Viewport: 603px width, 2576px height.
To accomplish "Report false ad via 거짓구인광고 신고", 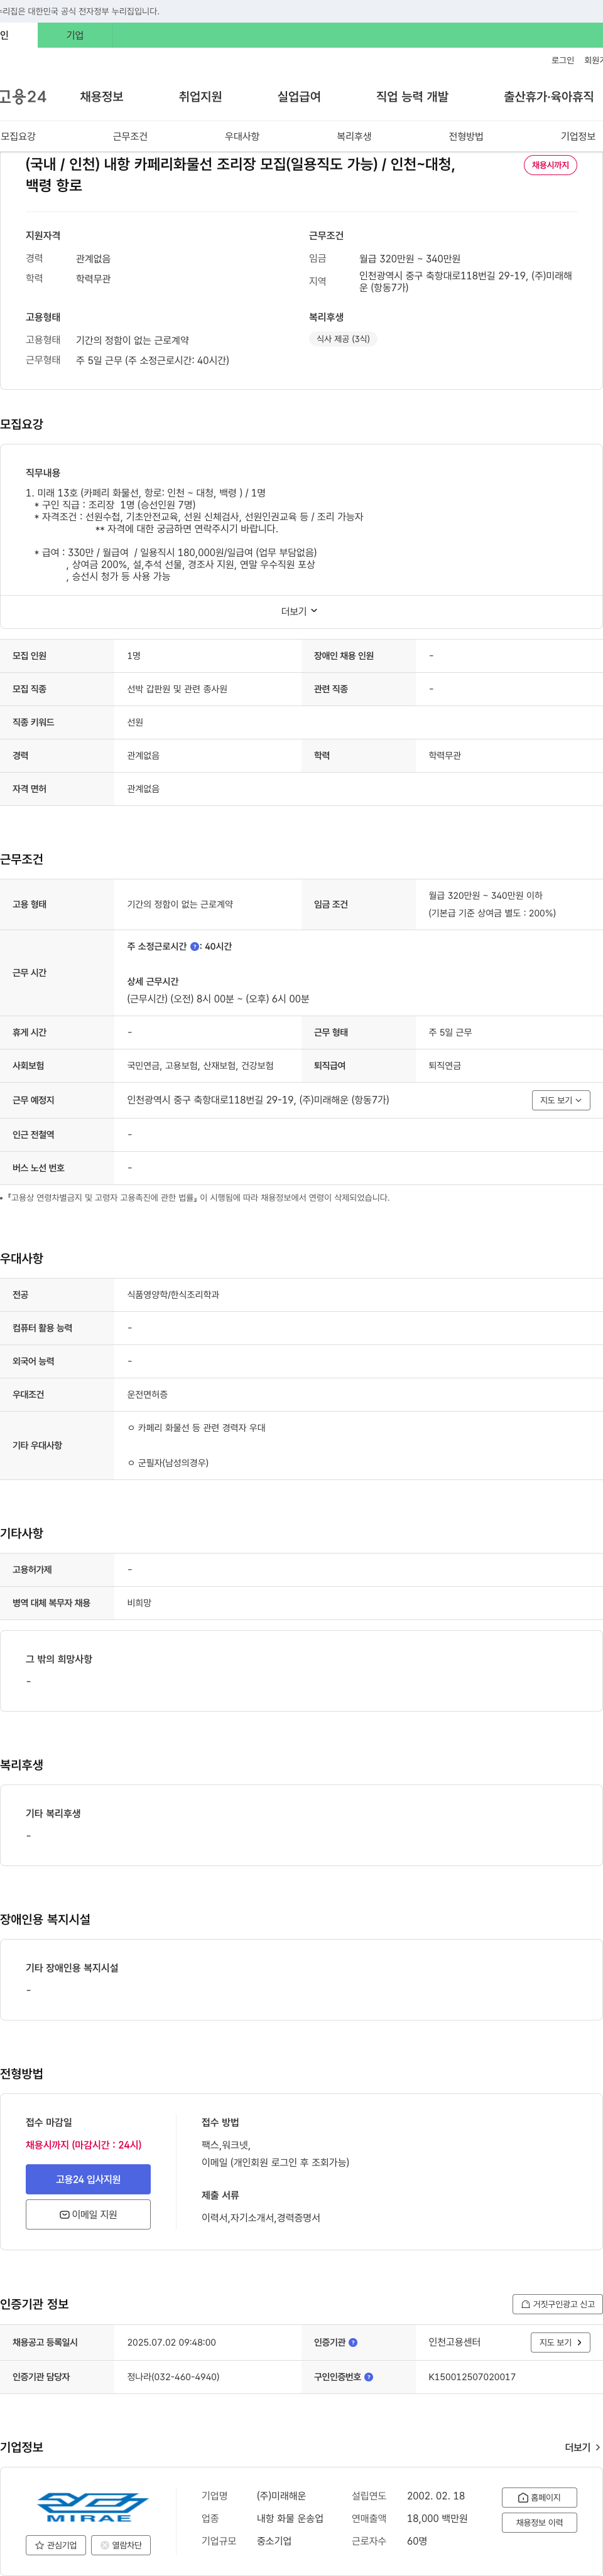I will point(557,2304).
